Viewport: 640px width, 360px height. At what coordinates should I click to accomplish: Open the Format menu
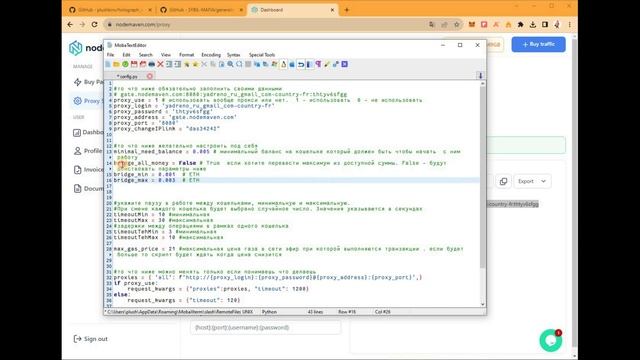187,55
